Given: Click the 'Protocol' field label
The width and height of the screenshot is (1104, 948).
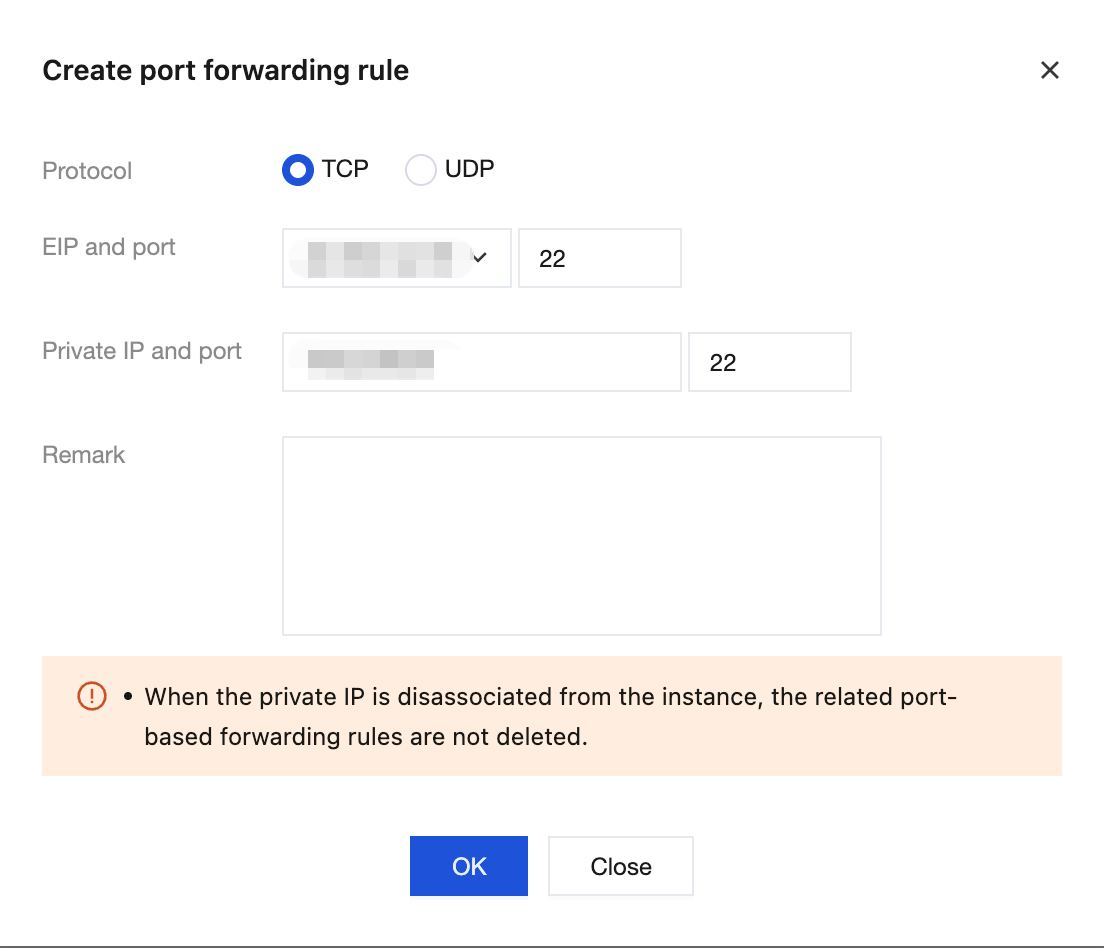Looking at the screenshot, I should (x=87, y=171).
